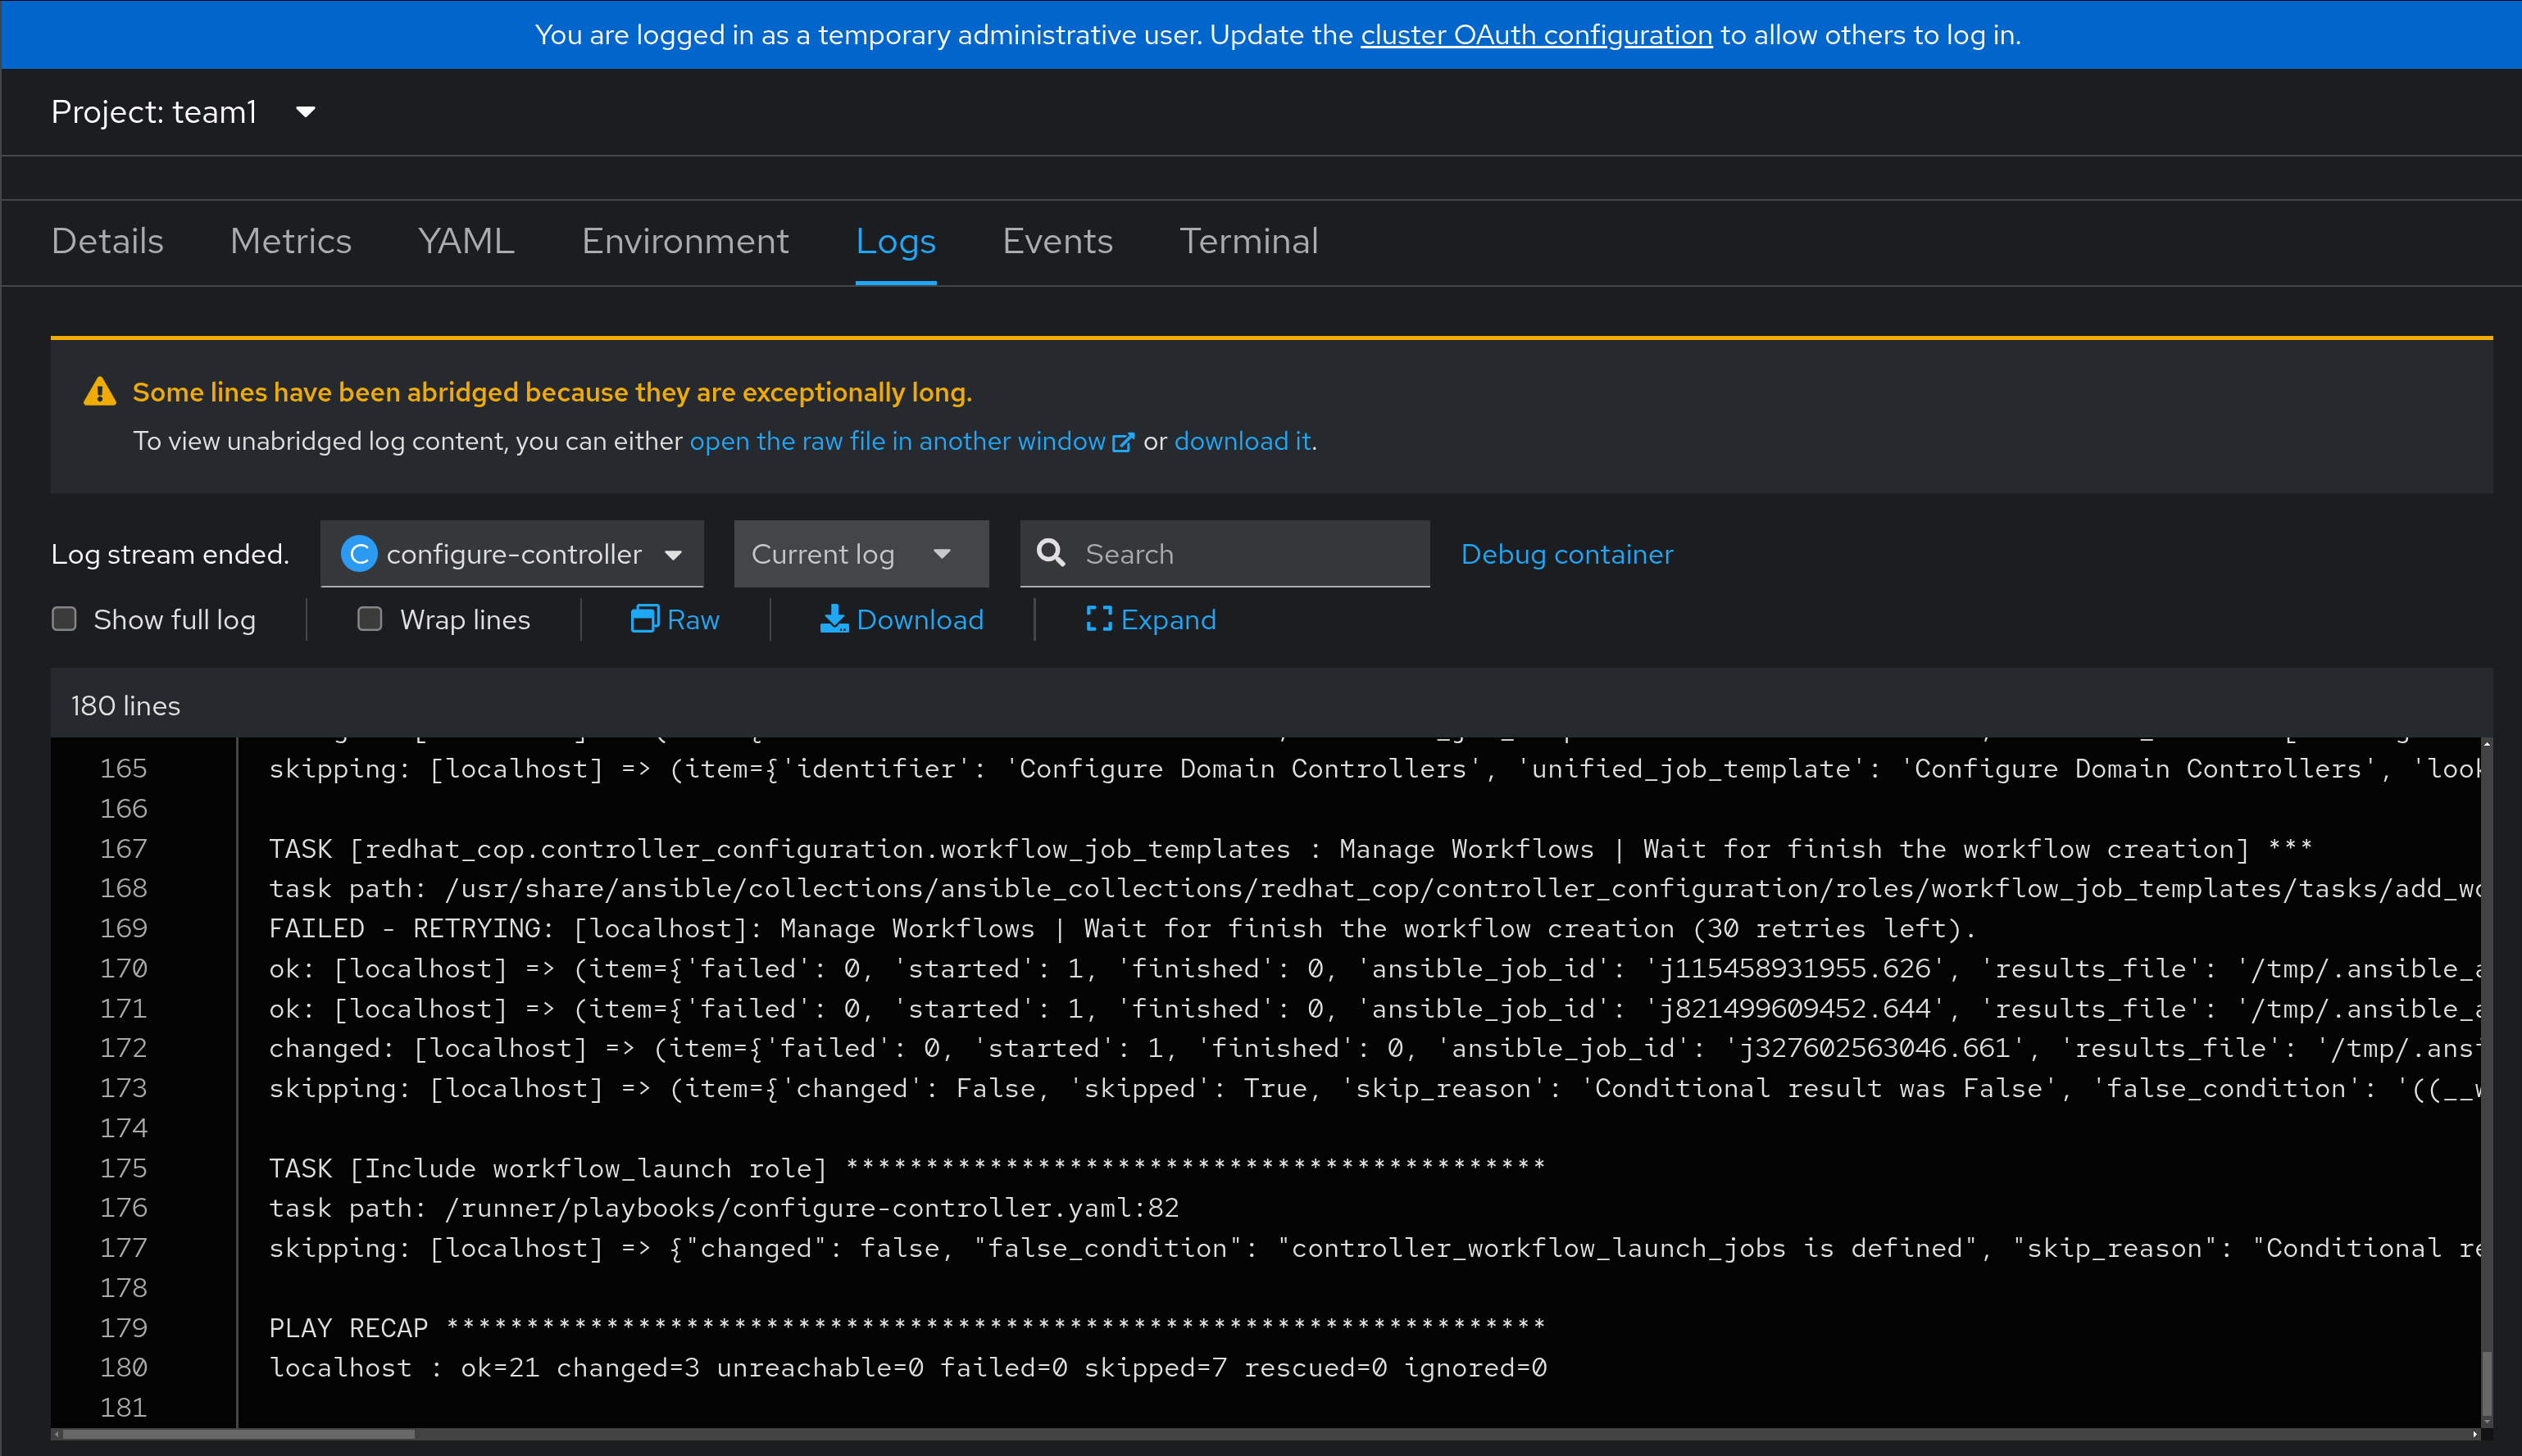Click log line 177 skipping controller_workflow_launch_jobs

tap(1374, 1247)
